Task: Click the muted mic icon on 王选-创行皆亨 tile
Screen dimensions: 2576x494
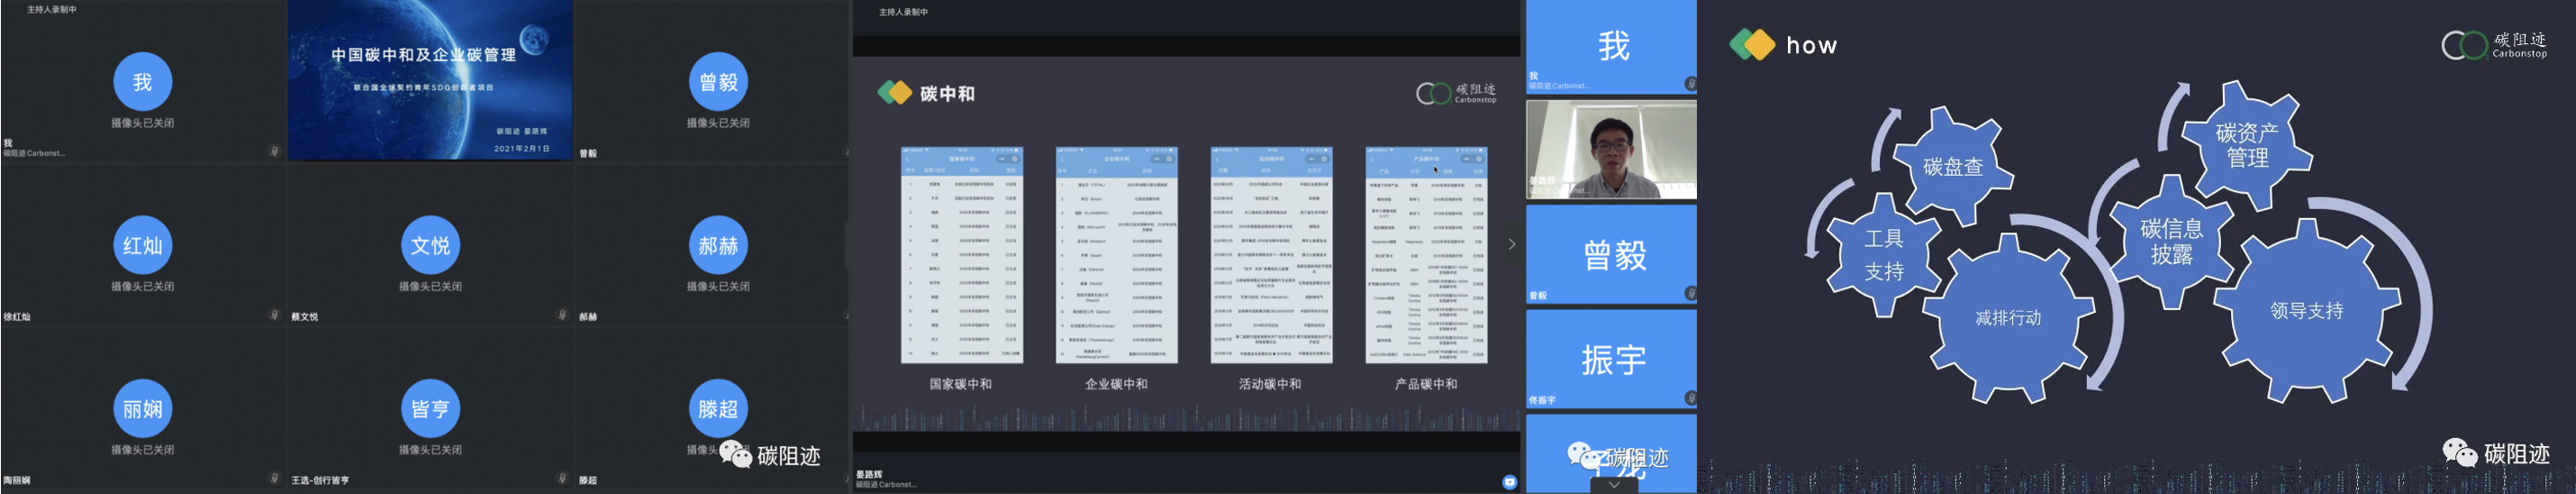Action: click(562, 479)
